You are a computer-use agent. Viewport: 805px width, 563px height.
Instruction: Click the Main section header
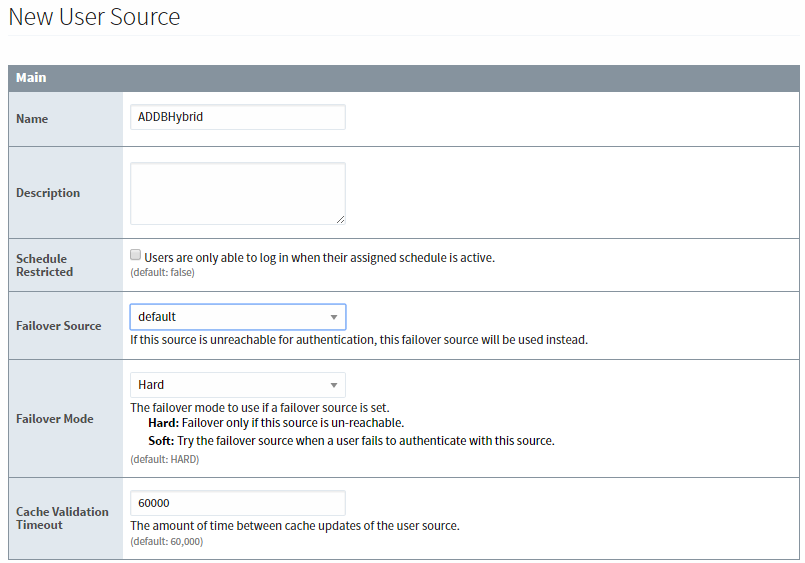tap(404, 78)
